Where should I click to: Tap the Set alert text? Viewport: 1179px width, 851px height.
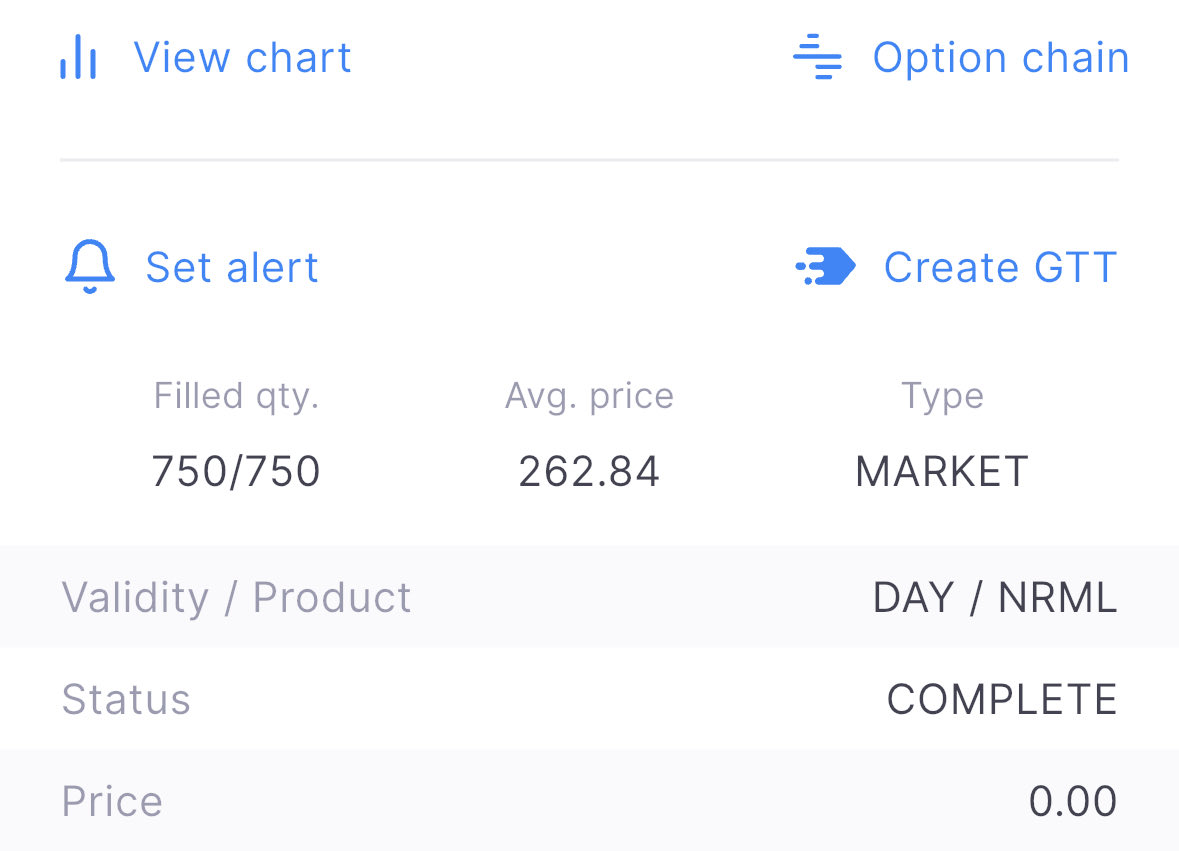tap(232, 268)
